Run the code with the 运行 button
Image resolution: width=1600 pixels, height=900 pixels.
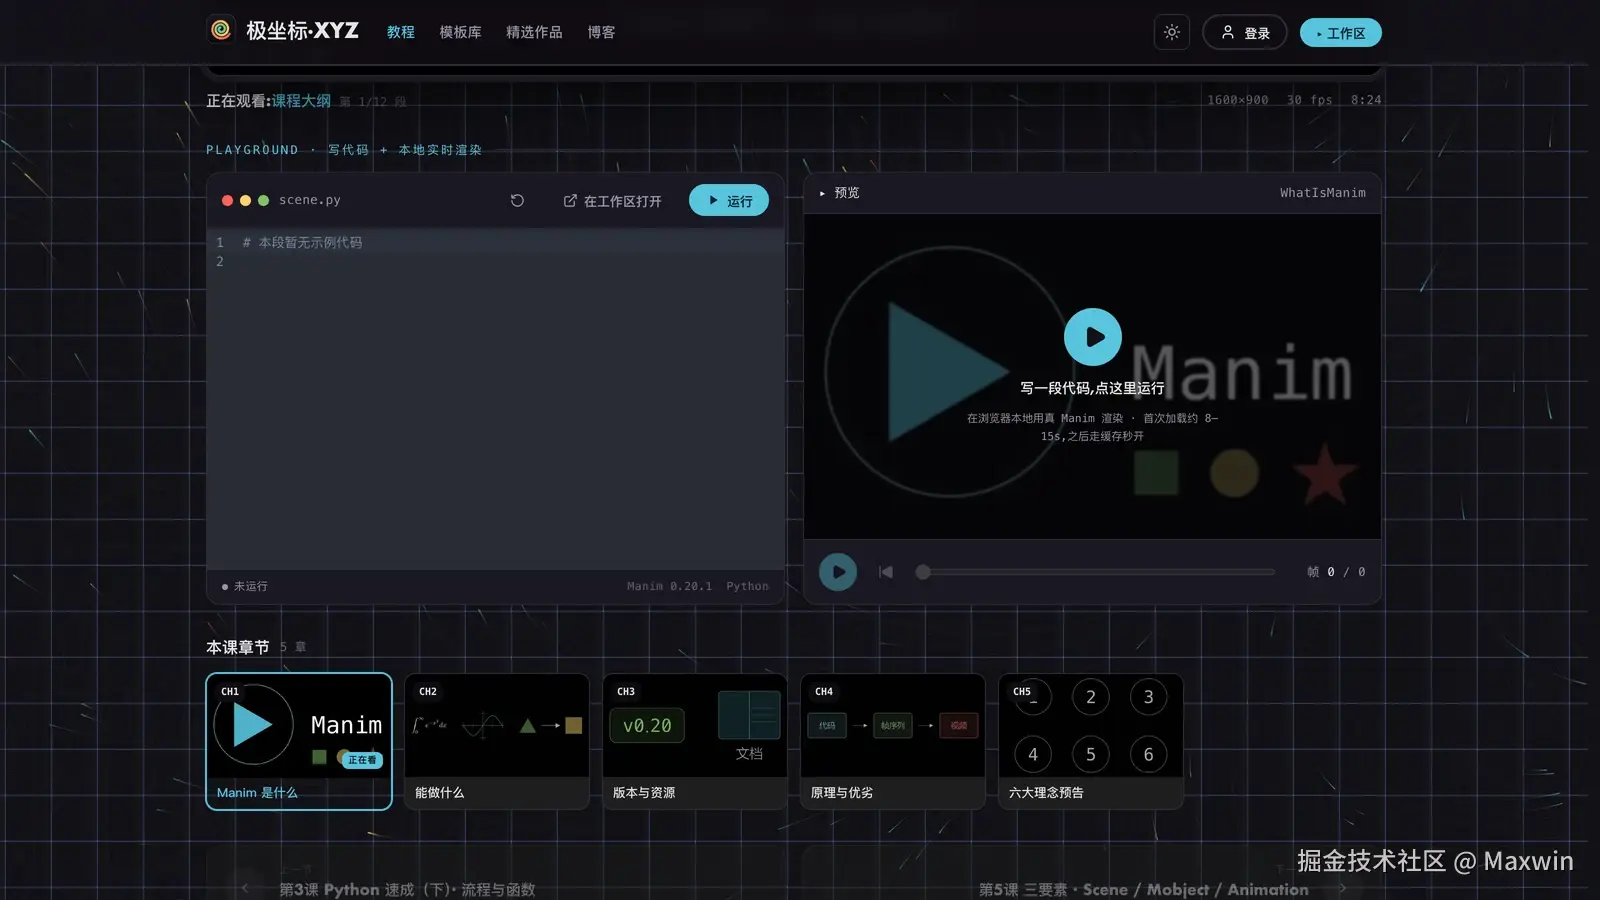coord(729,200)
